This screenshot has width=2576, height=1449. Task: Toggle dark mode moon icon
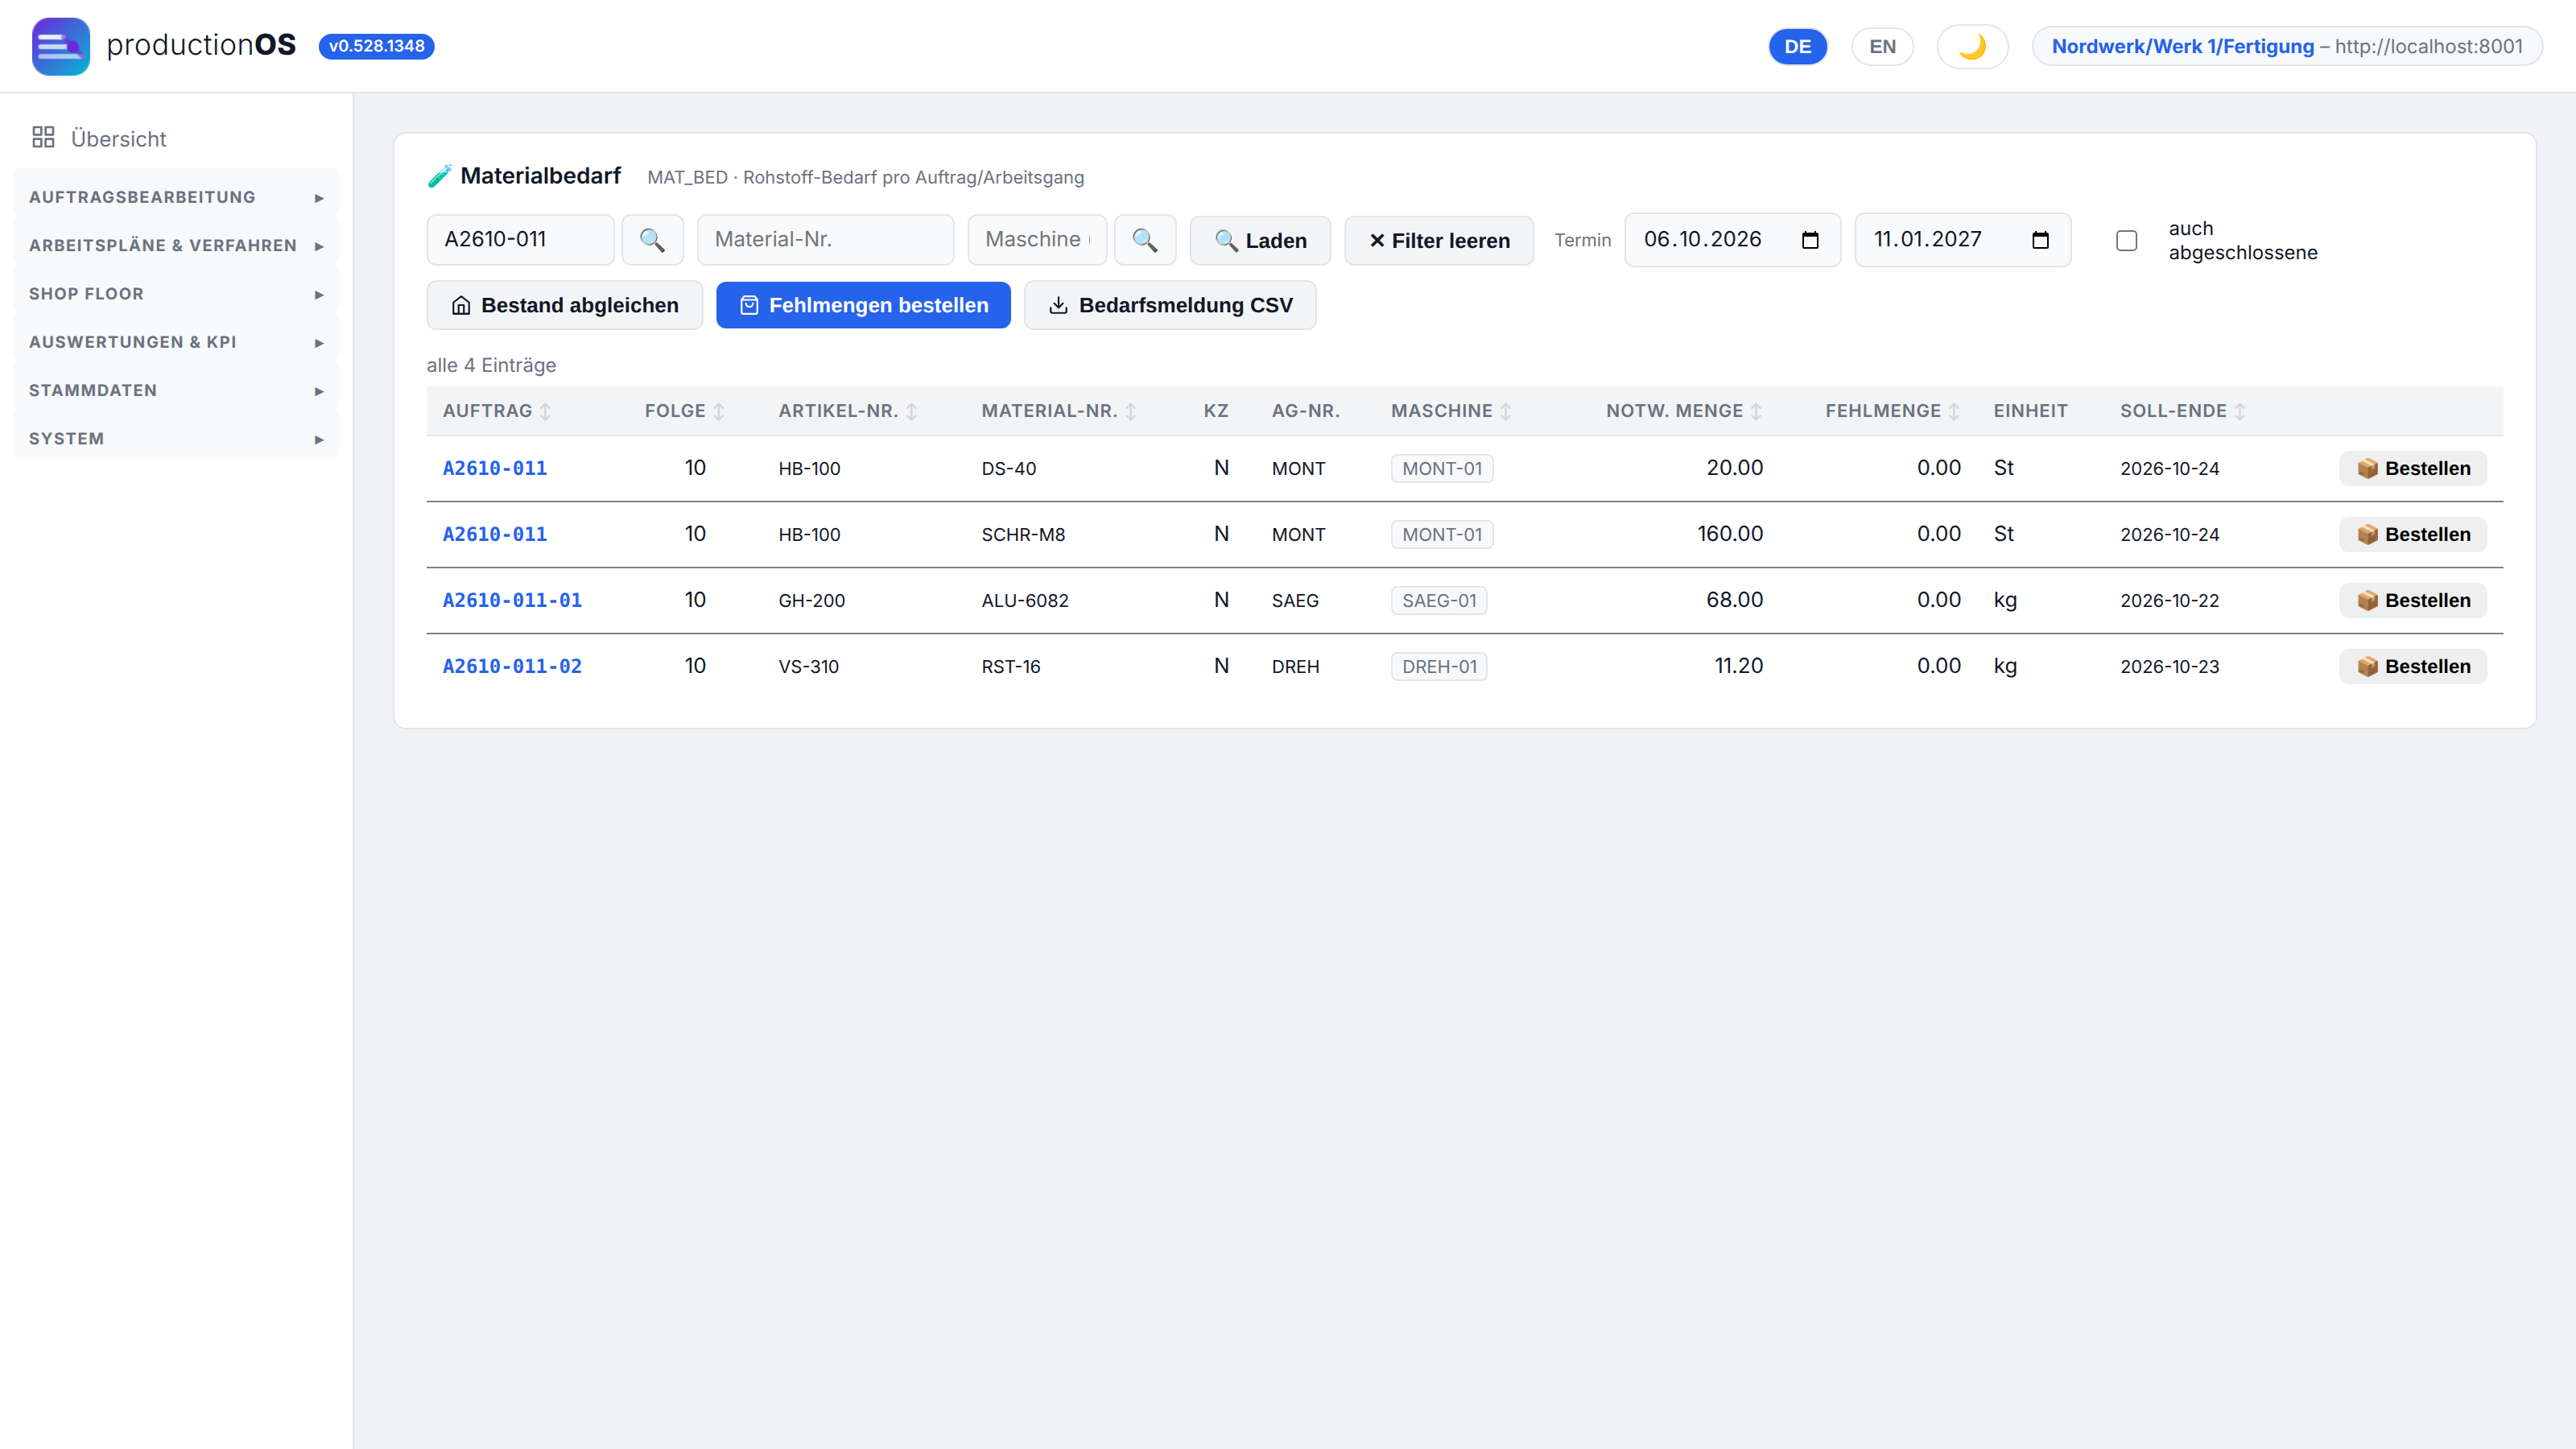tap(1972, 47)
